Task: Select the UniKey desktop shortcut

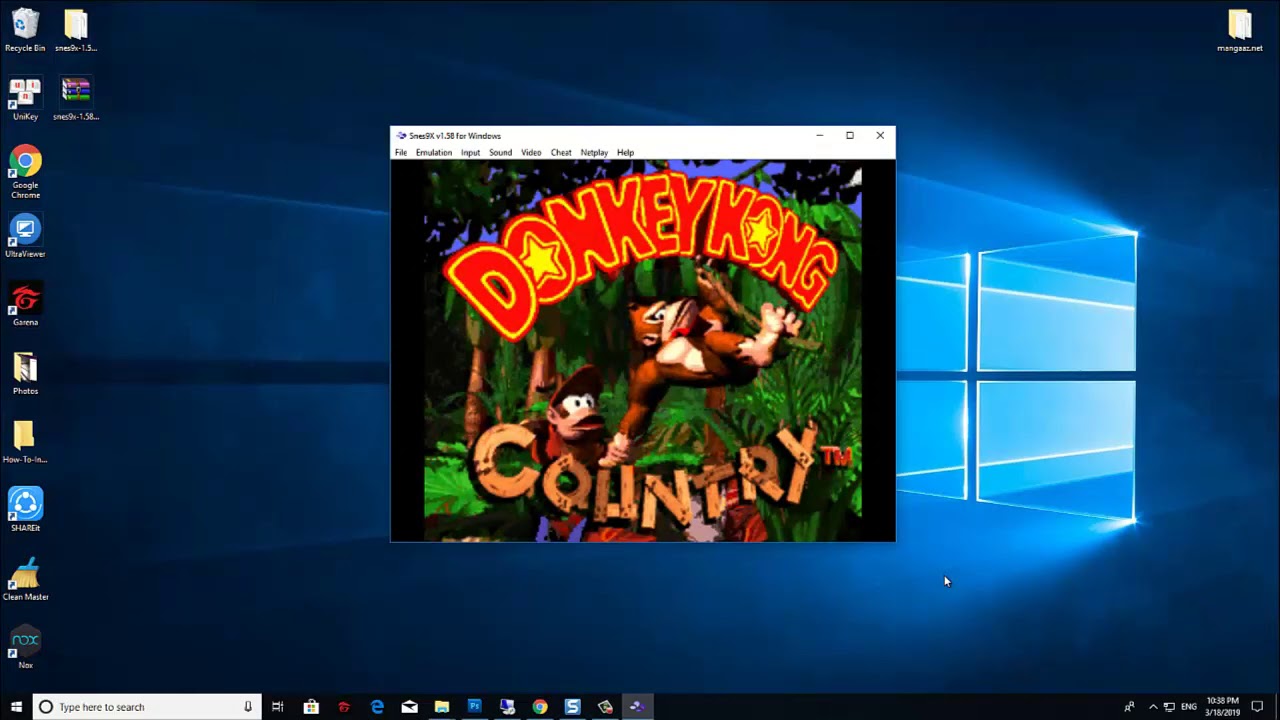Action: coord(25,100)
